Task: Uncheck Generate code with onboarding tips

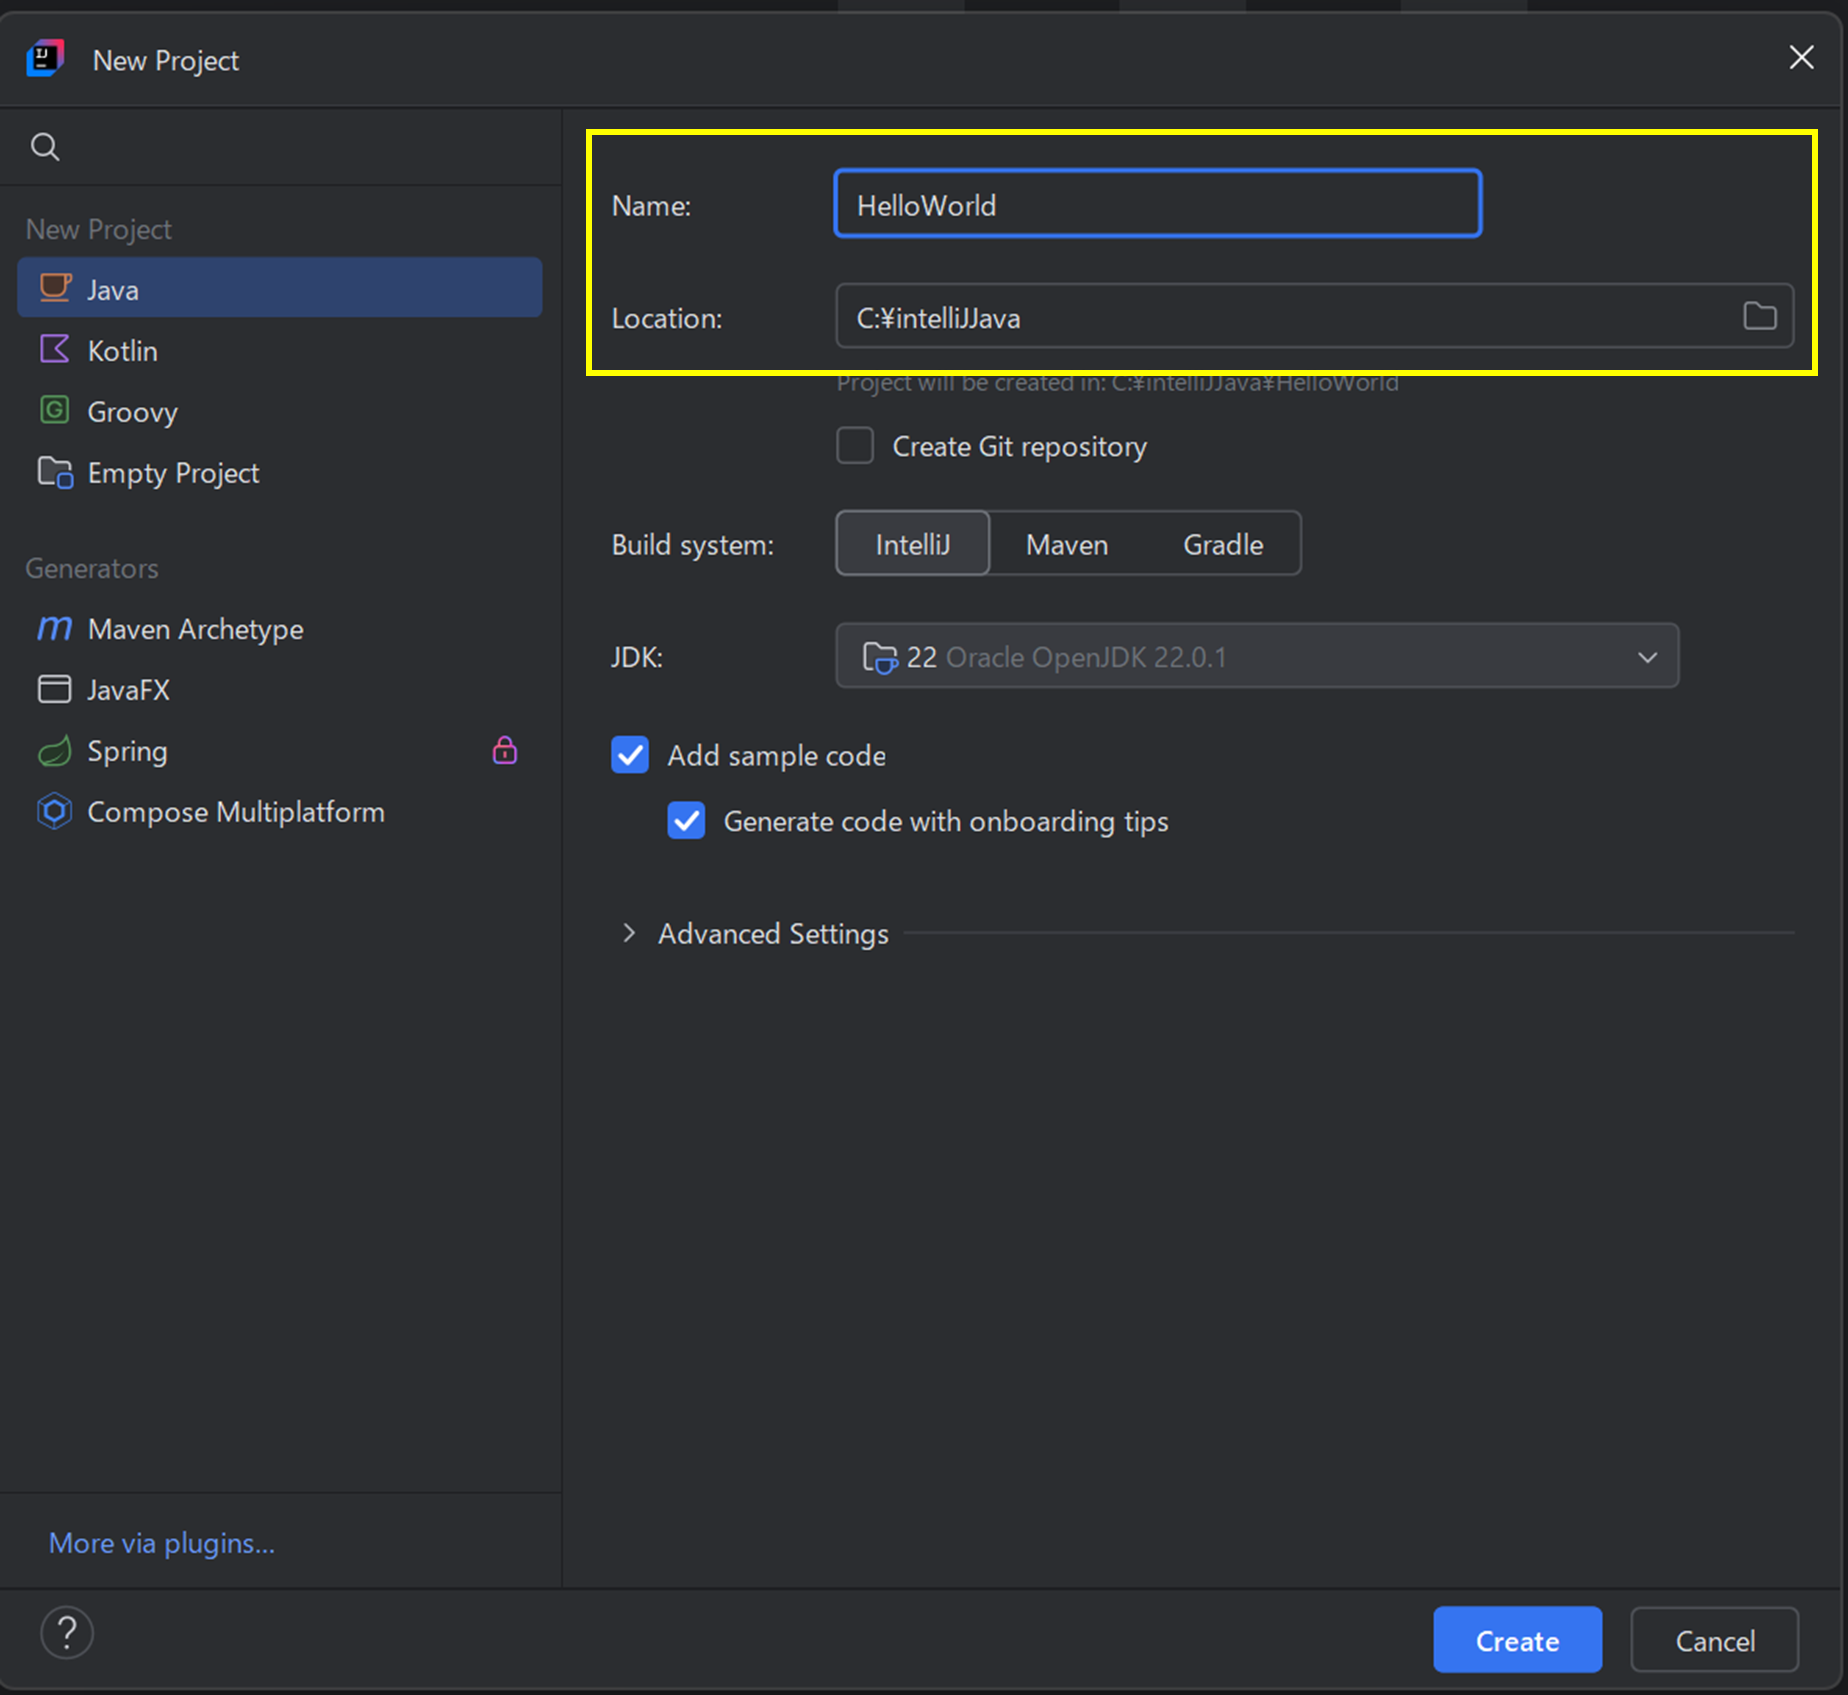Action: [686, 821]
